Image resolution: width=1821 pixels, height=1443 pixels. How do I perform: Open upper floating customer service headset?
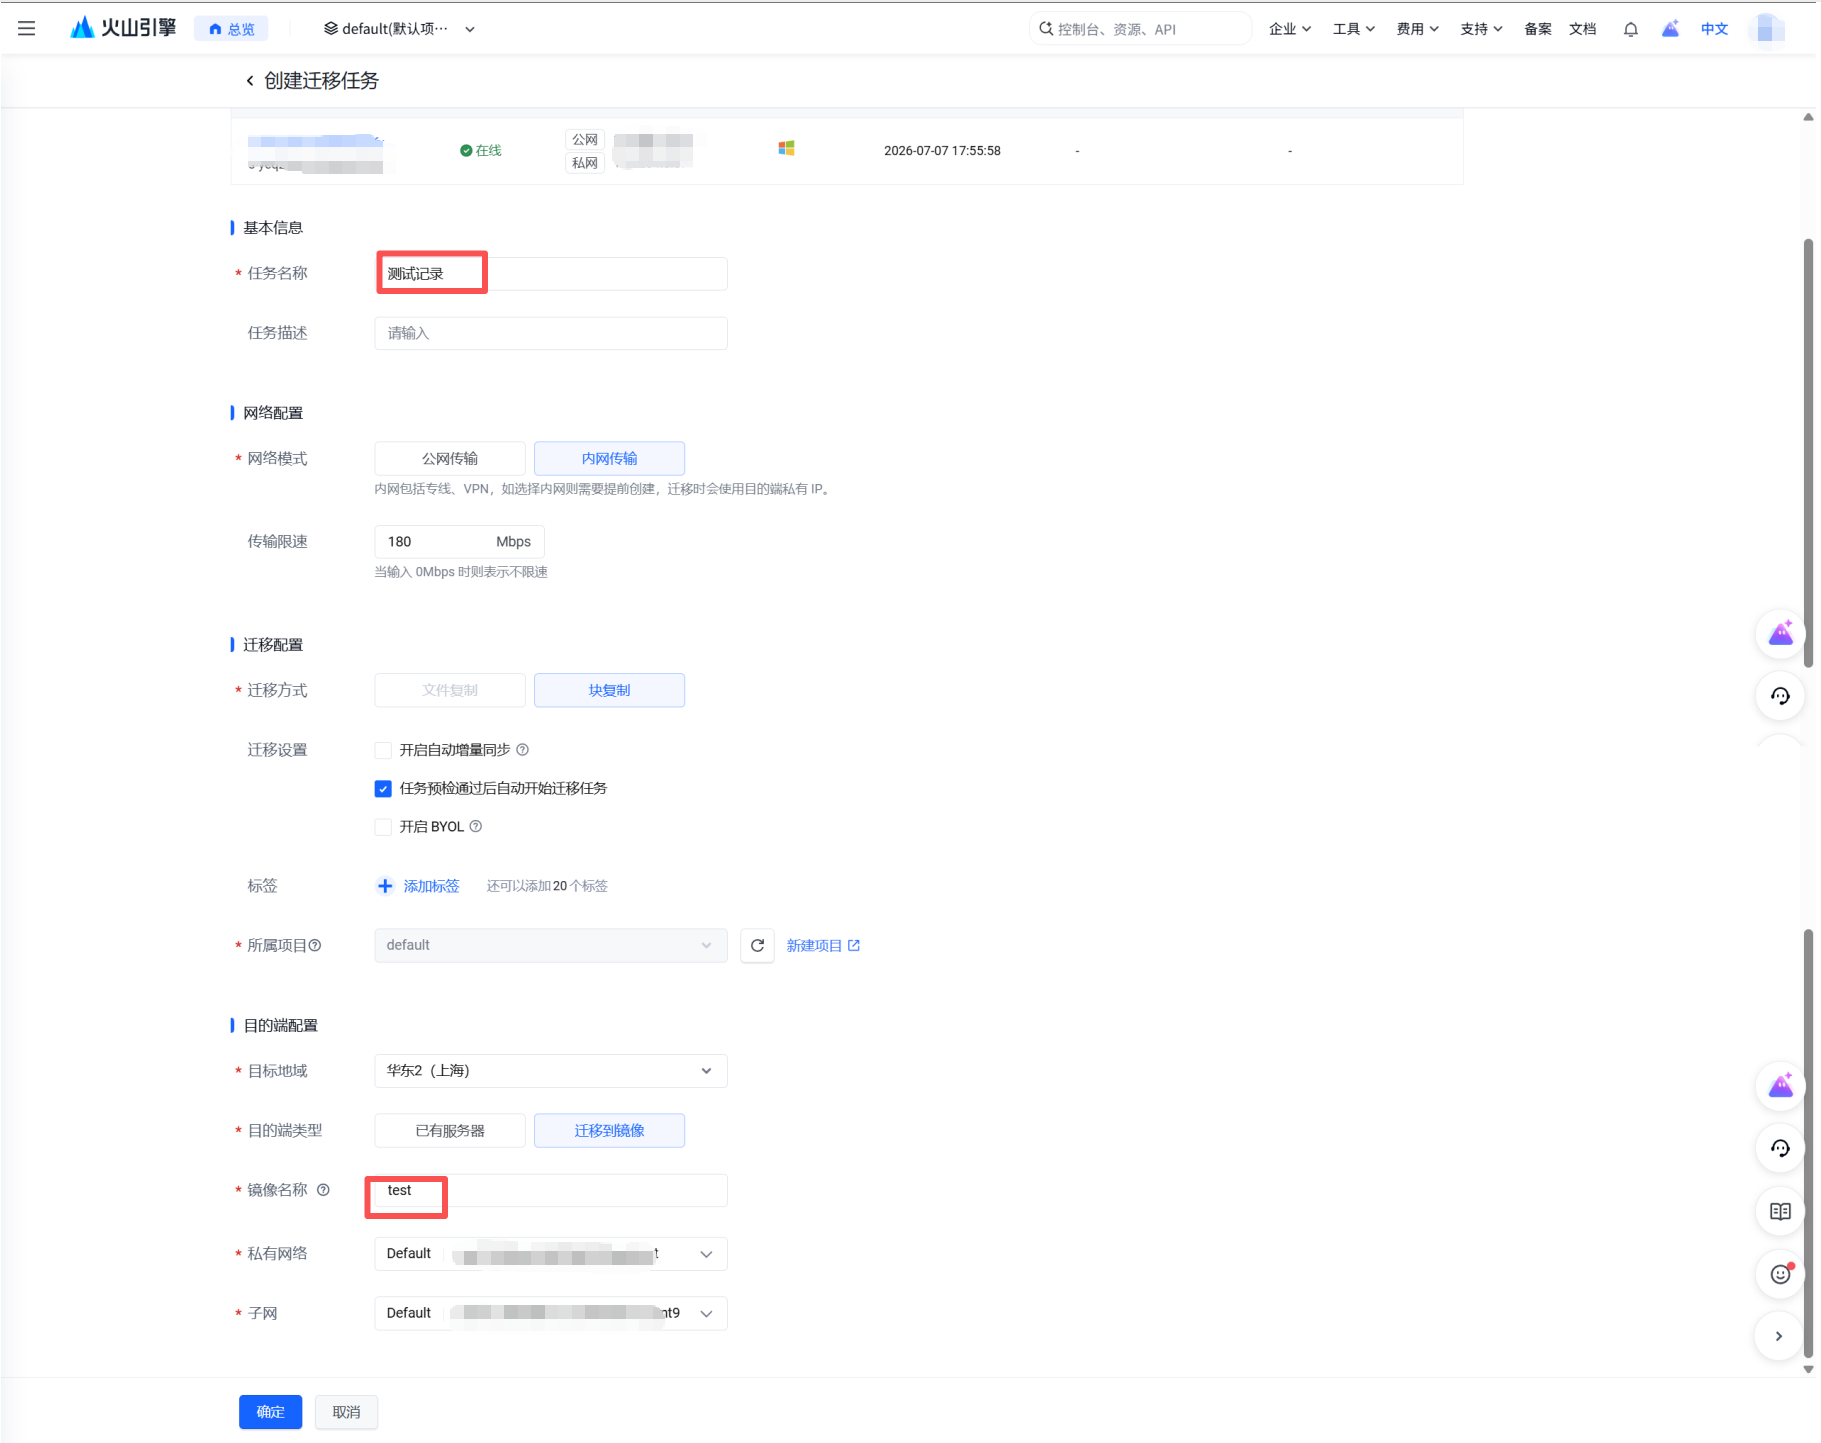click(1781, 696)
